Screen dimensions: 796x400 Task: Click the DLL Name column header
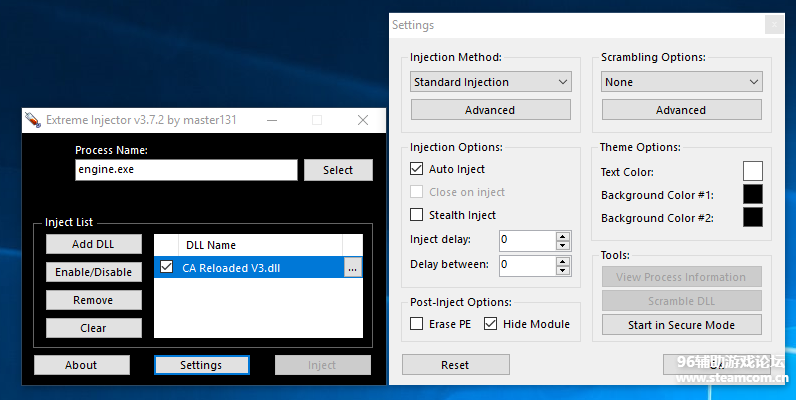(260, 245)
